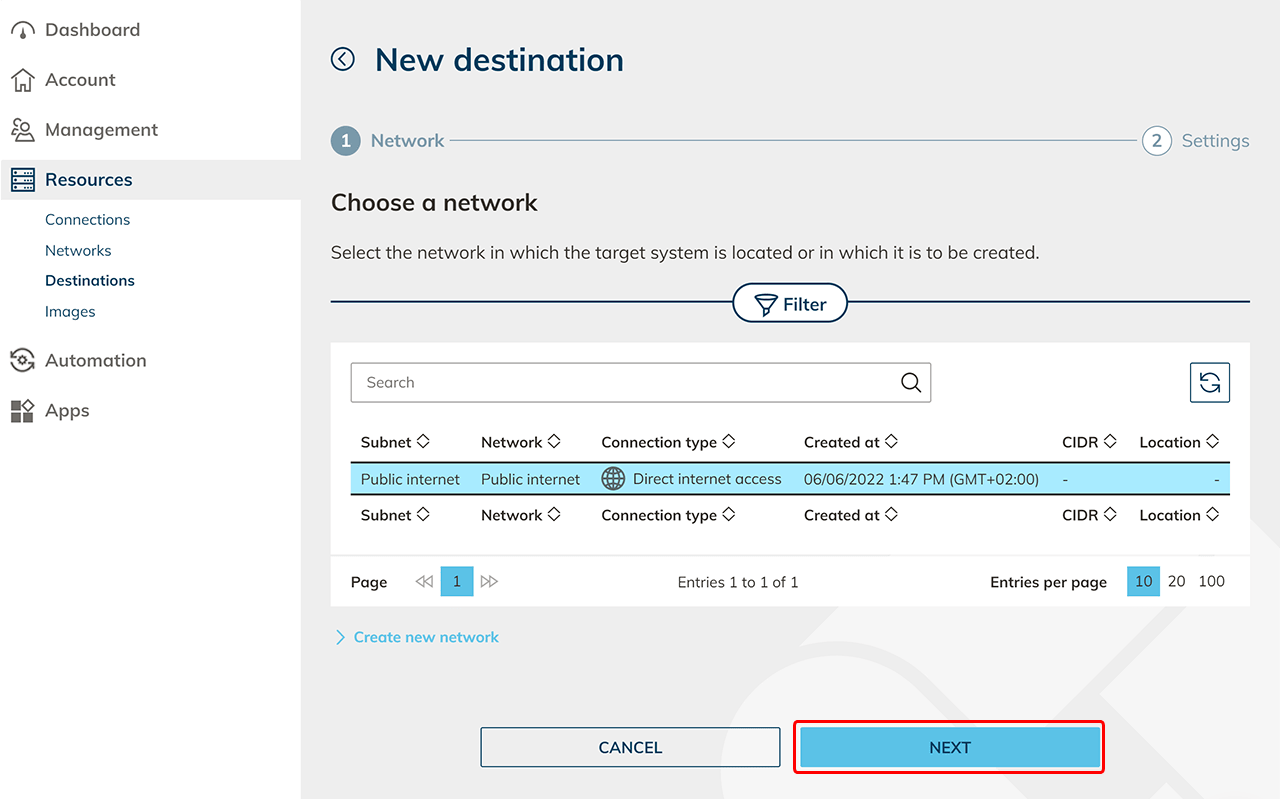This screenshot has width=1280, height=799.
Task: Click the NEXT button
Action: pyautogui.click(x=949, y=747)
